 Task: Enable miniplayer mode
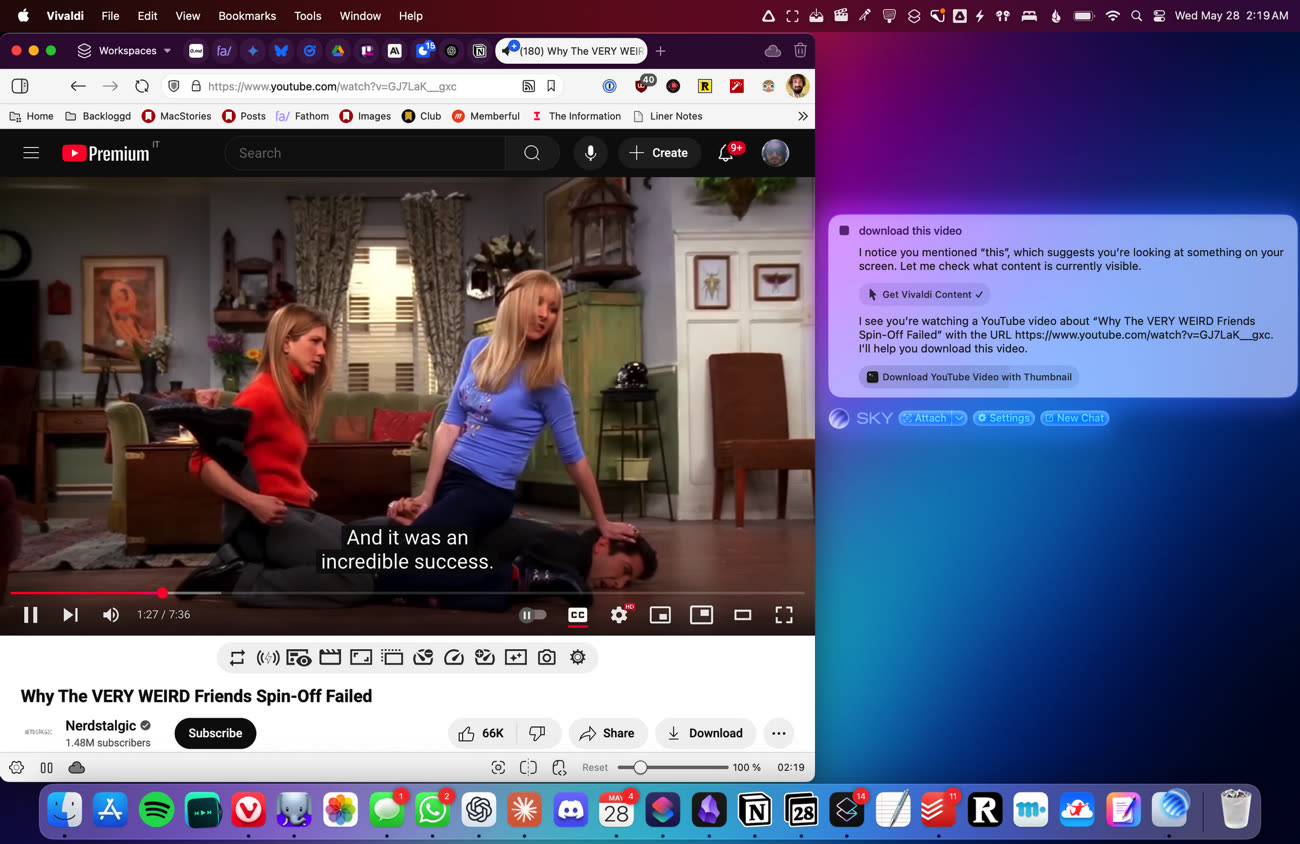point(660,615)
